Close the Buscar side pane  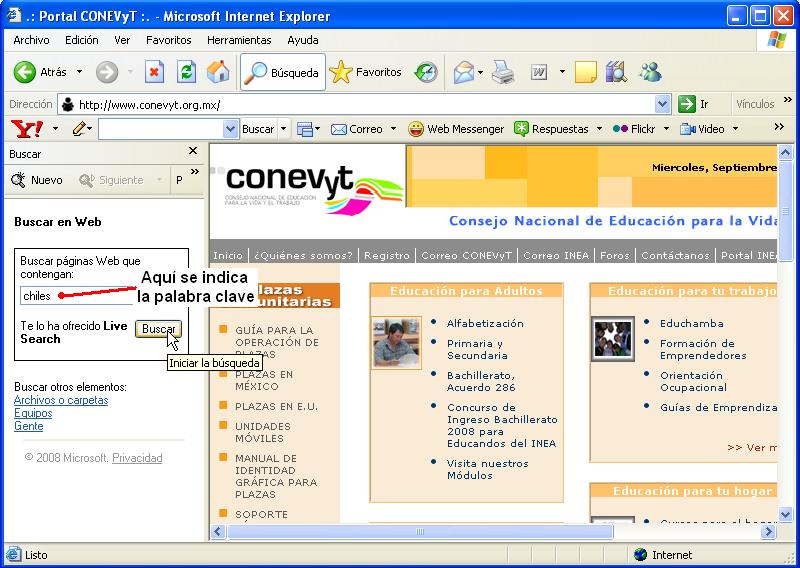coord(193,151)
